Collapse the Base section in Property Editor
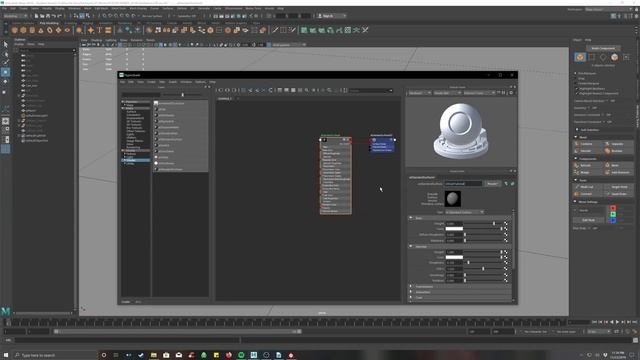This screenshot has height=360, width=640. 411,218
